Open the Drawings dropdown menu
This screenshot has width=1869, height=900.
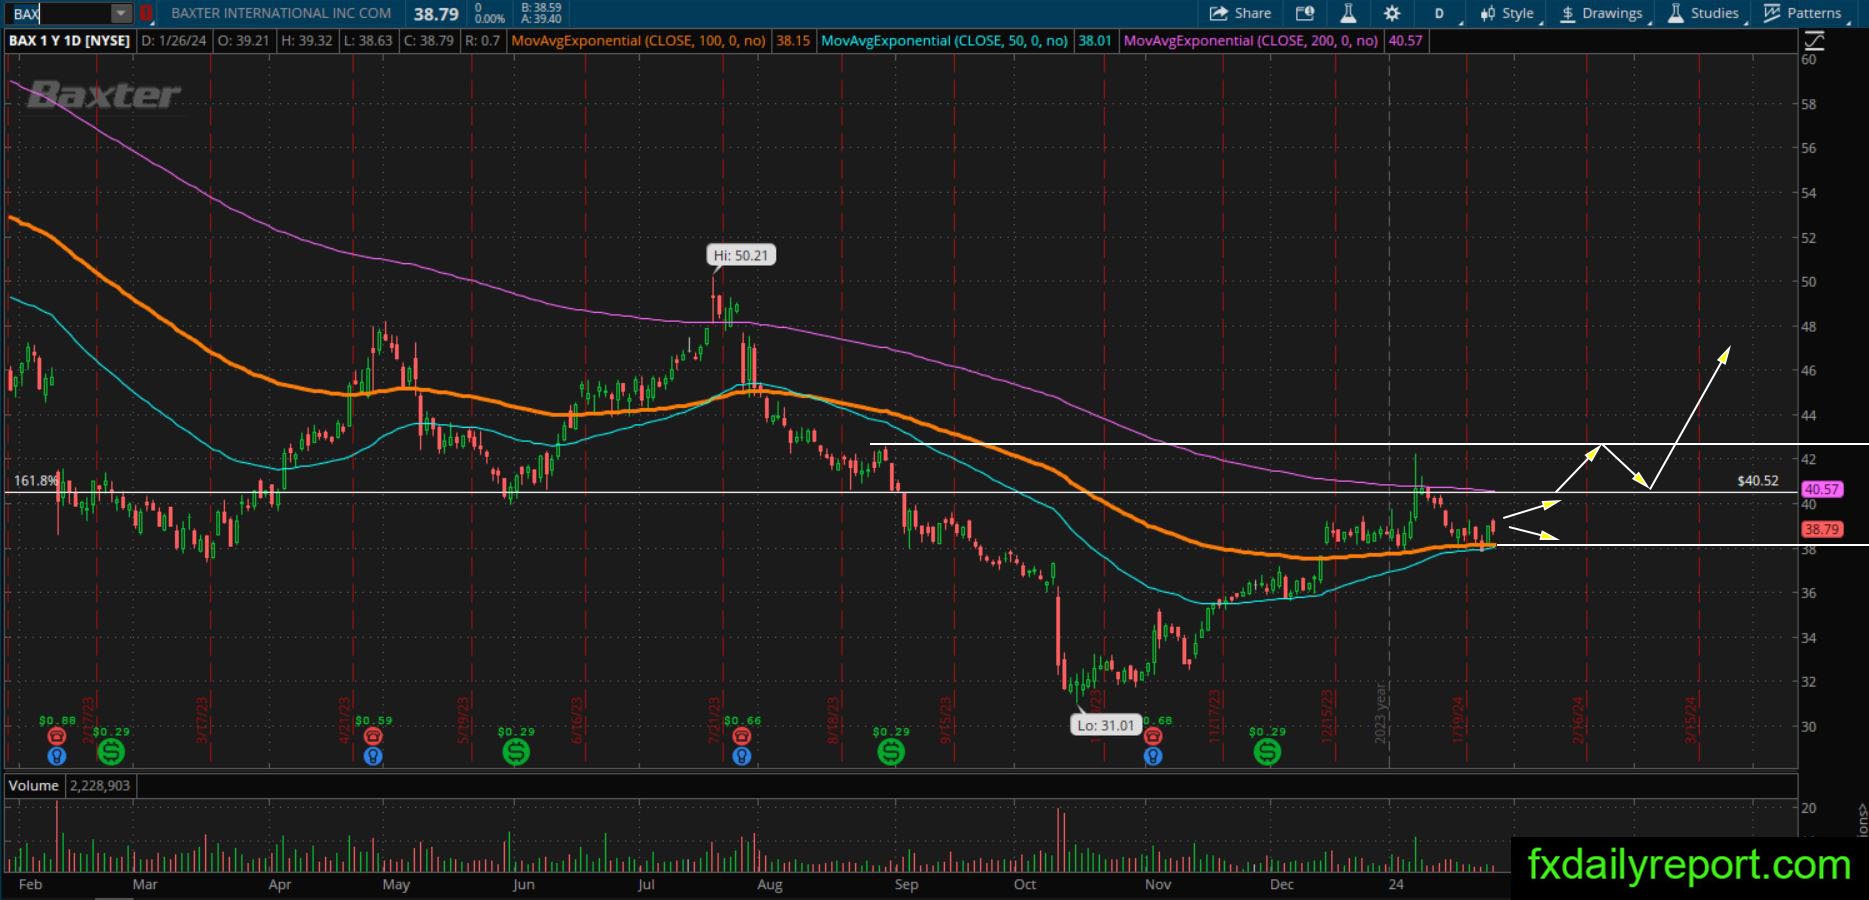tap(1602, 14)
